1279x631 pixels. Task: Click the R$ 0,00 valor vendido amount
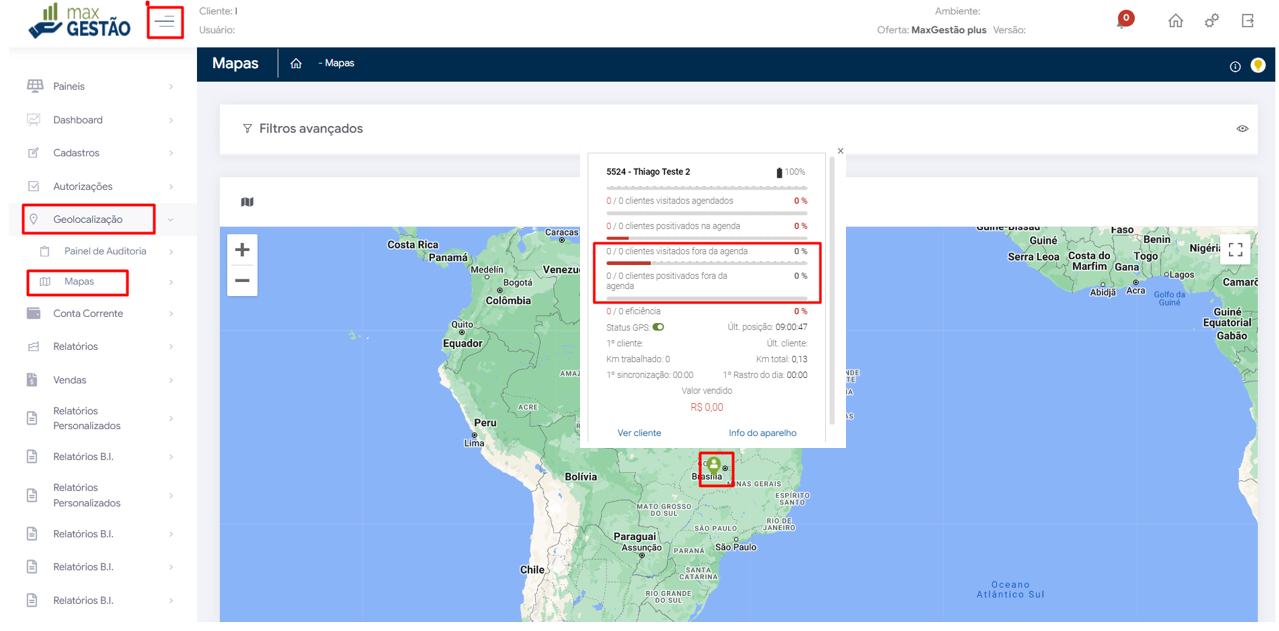pos(707,408)
